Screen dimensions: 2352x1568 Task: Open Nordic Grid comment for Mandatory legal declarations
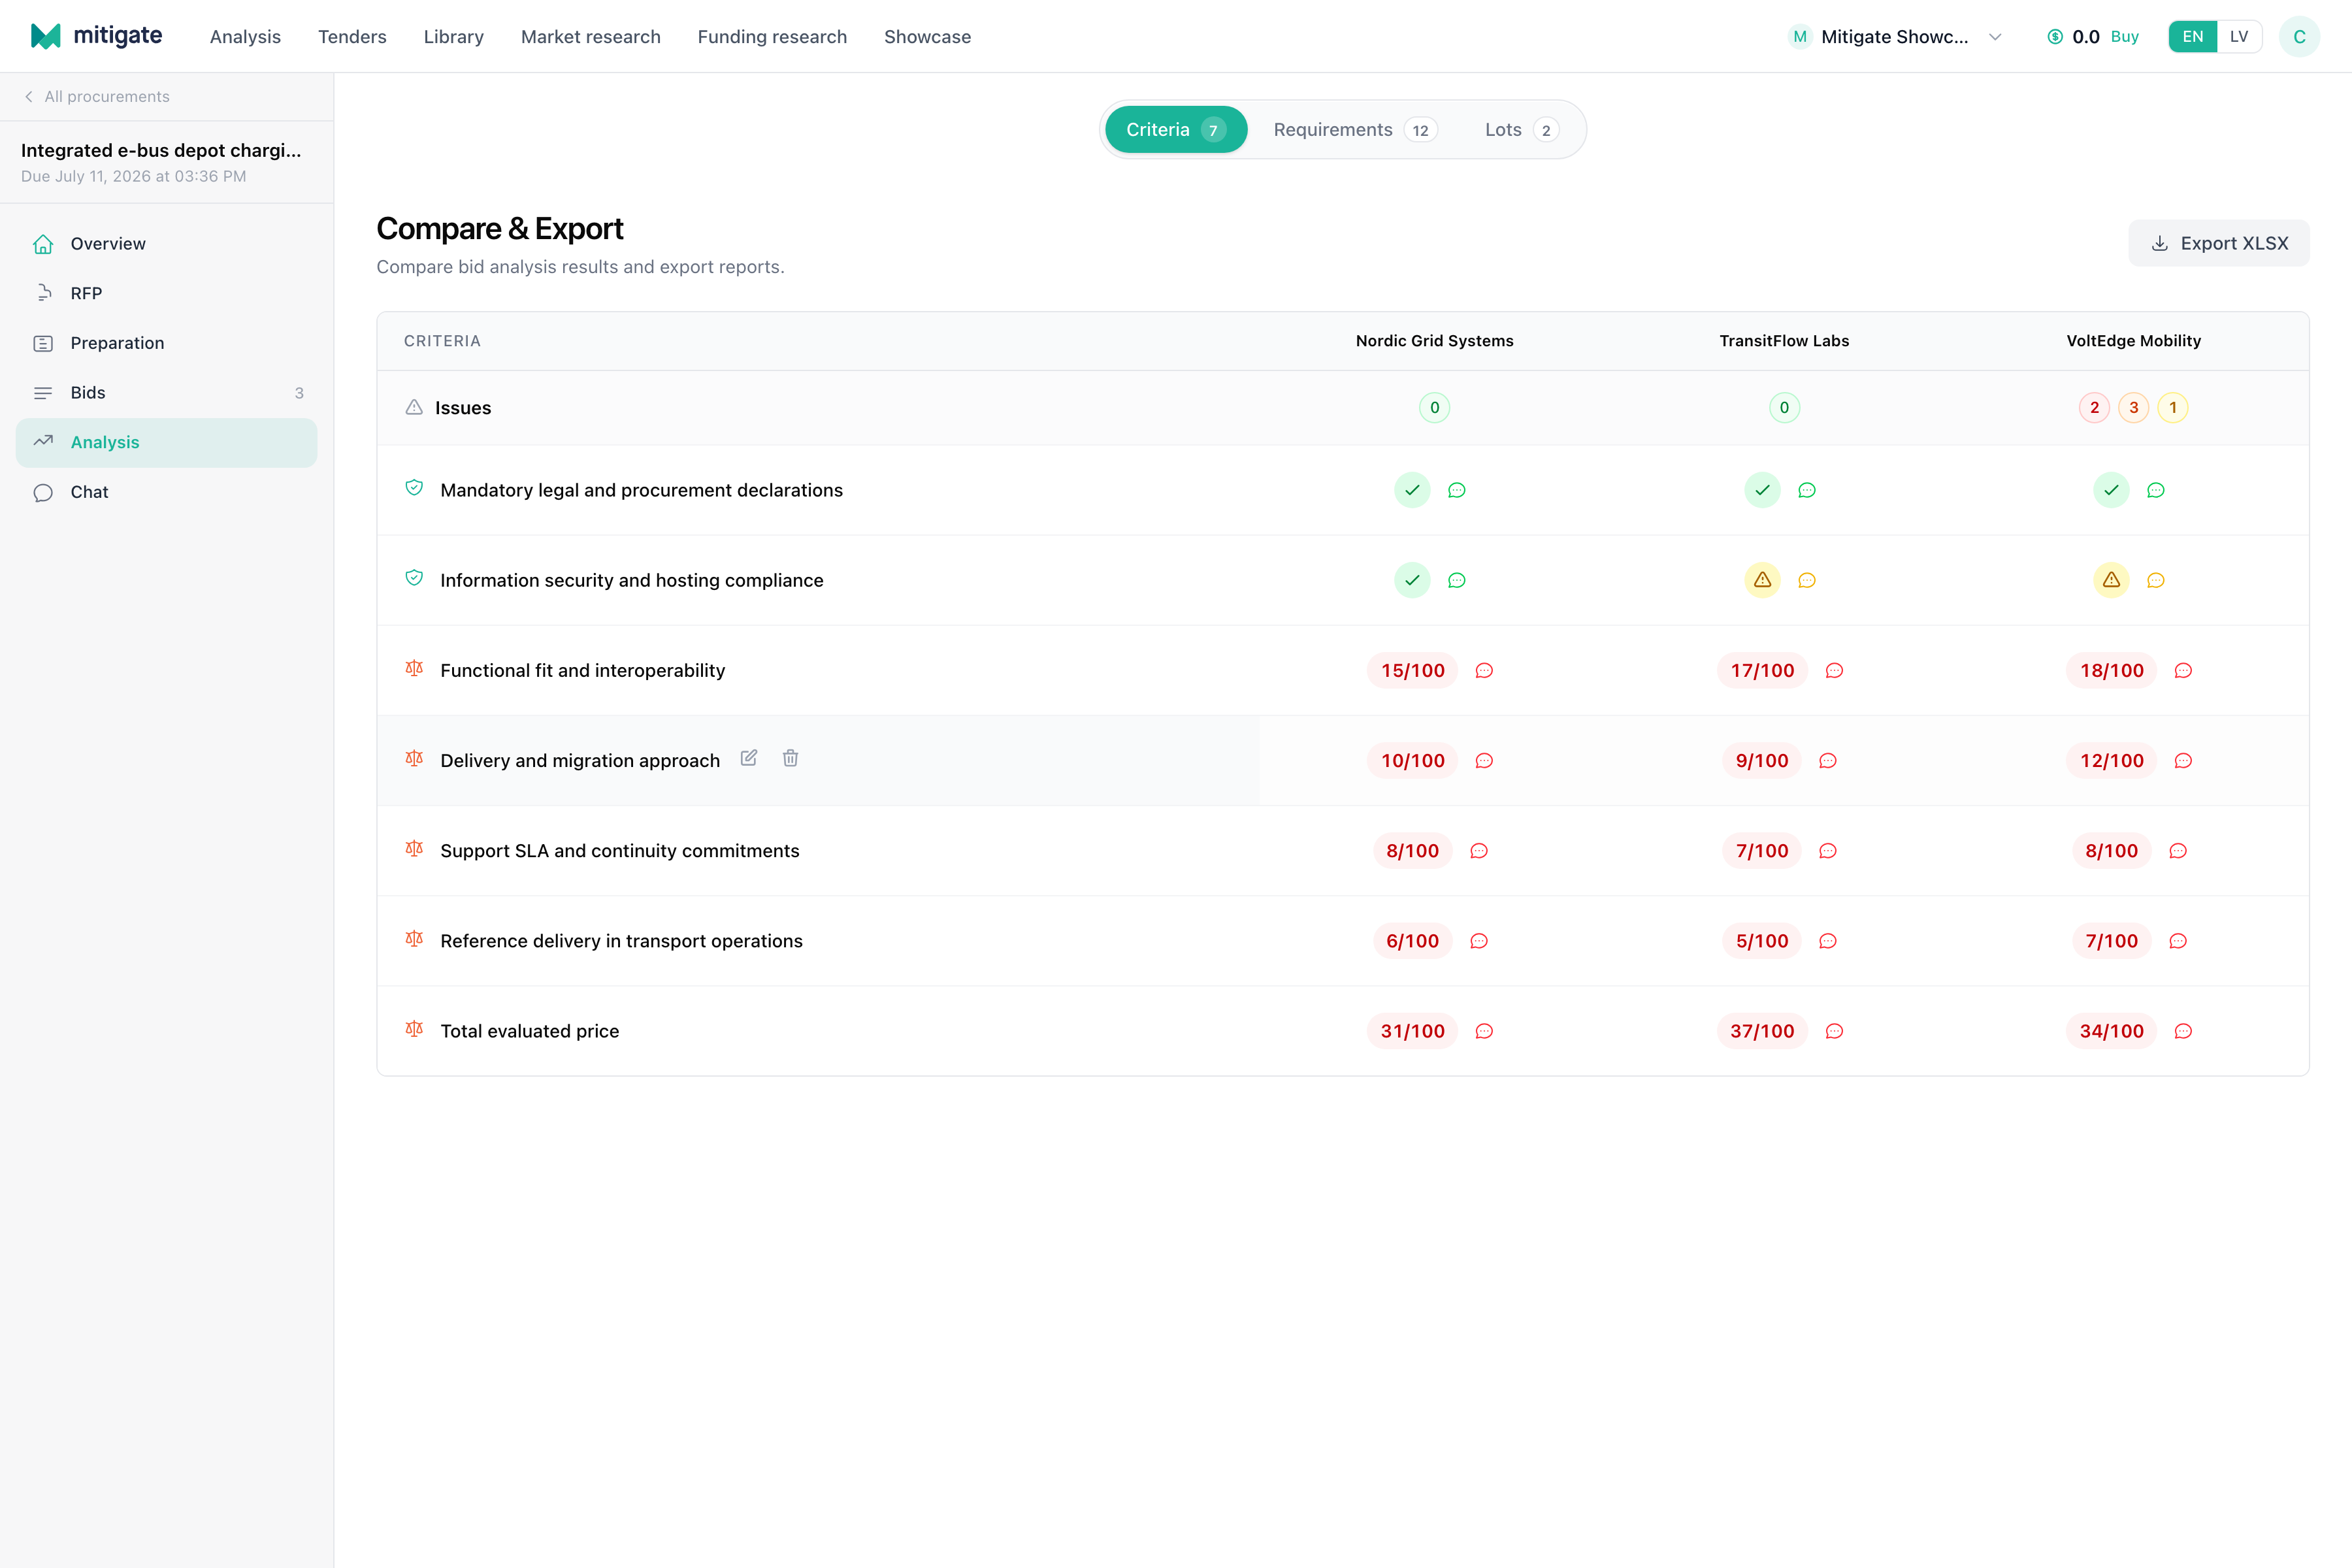(x=1456, y=490)
